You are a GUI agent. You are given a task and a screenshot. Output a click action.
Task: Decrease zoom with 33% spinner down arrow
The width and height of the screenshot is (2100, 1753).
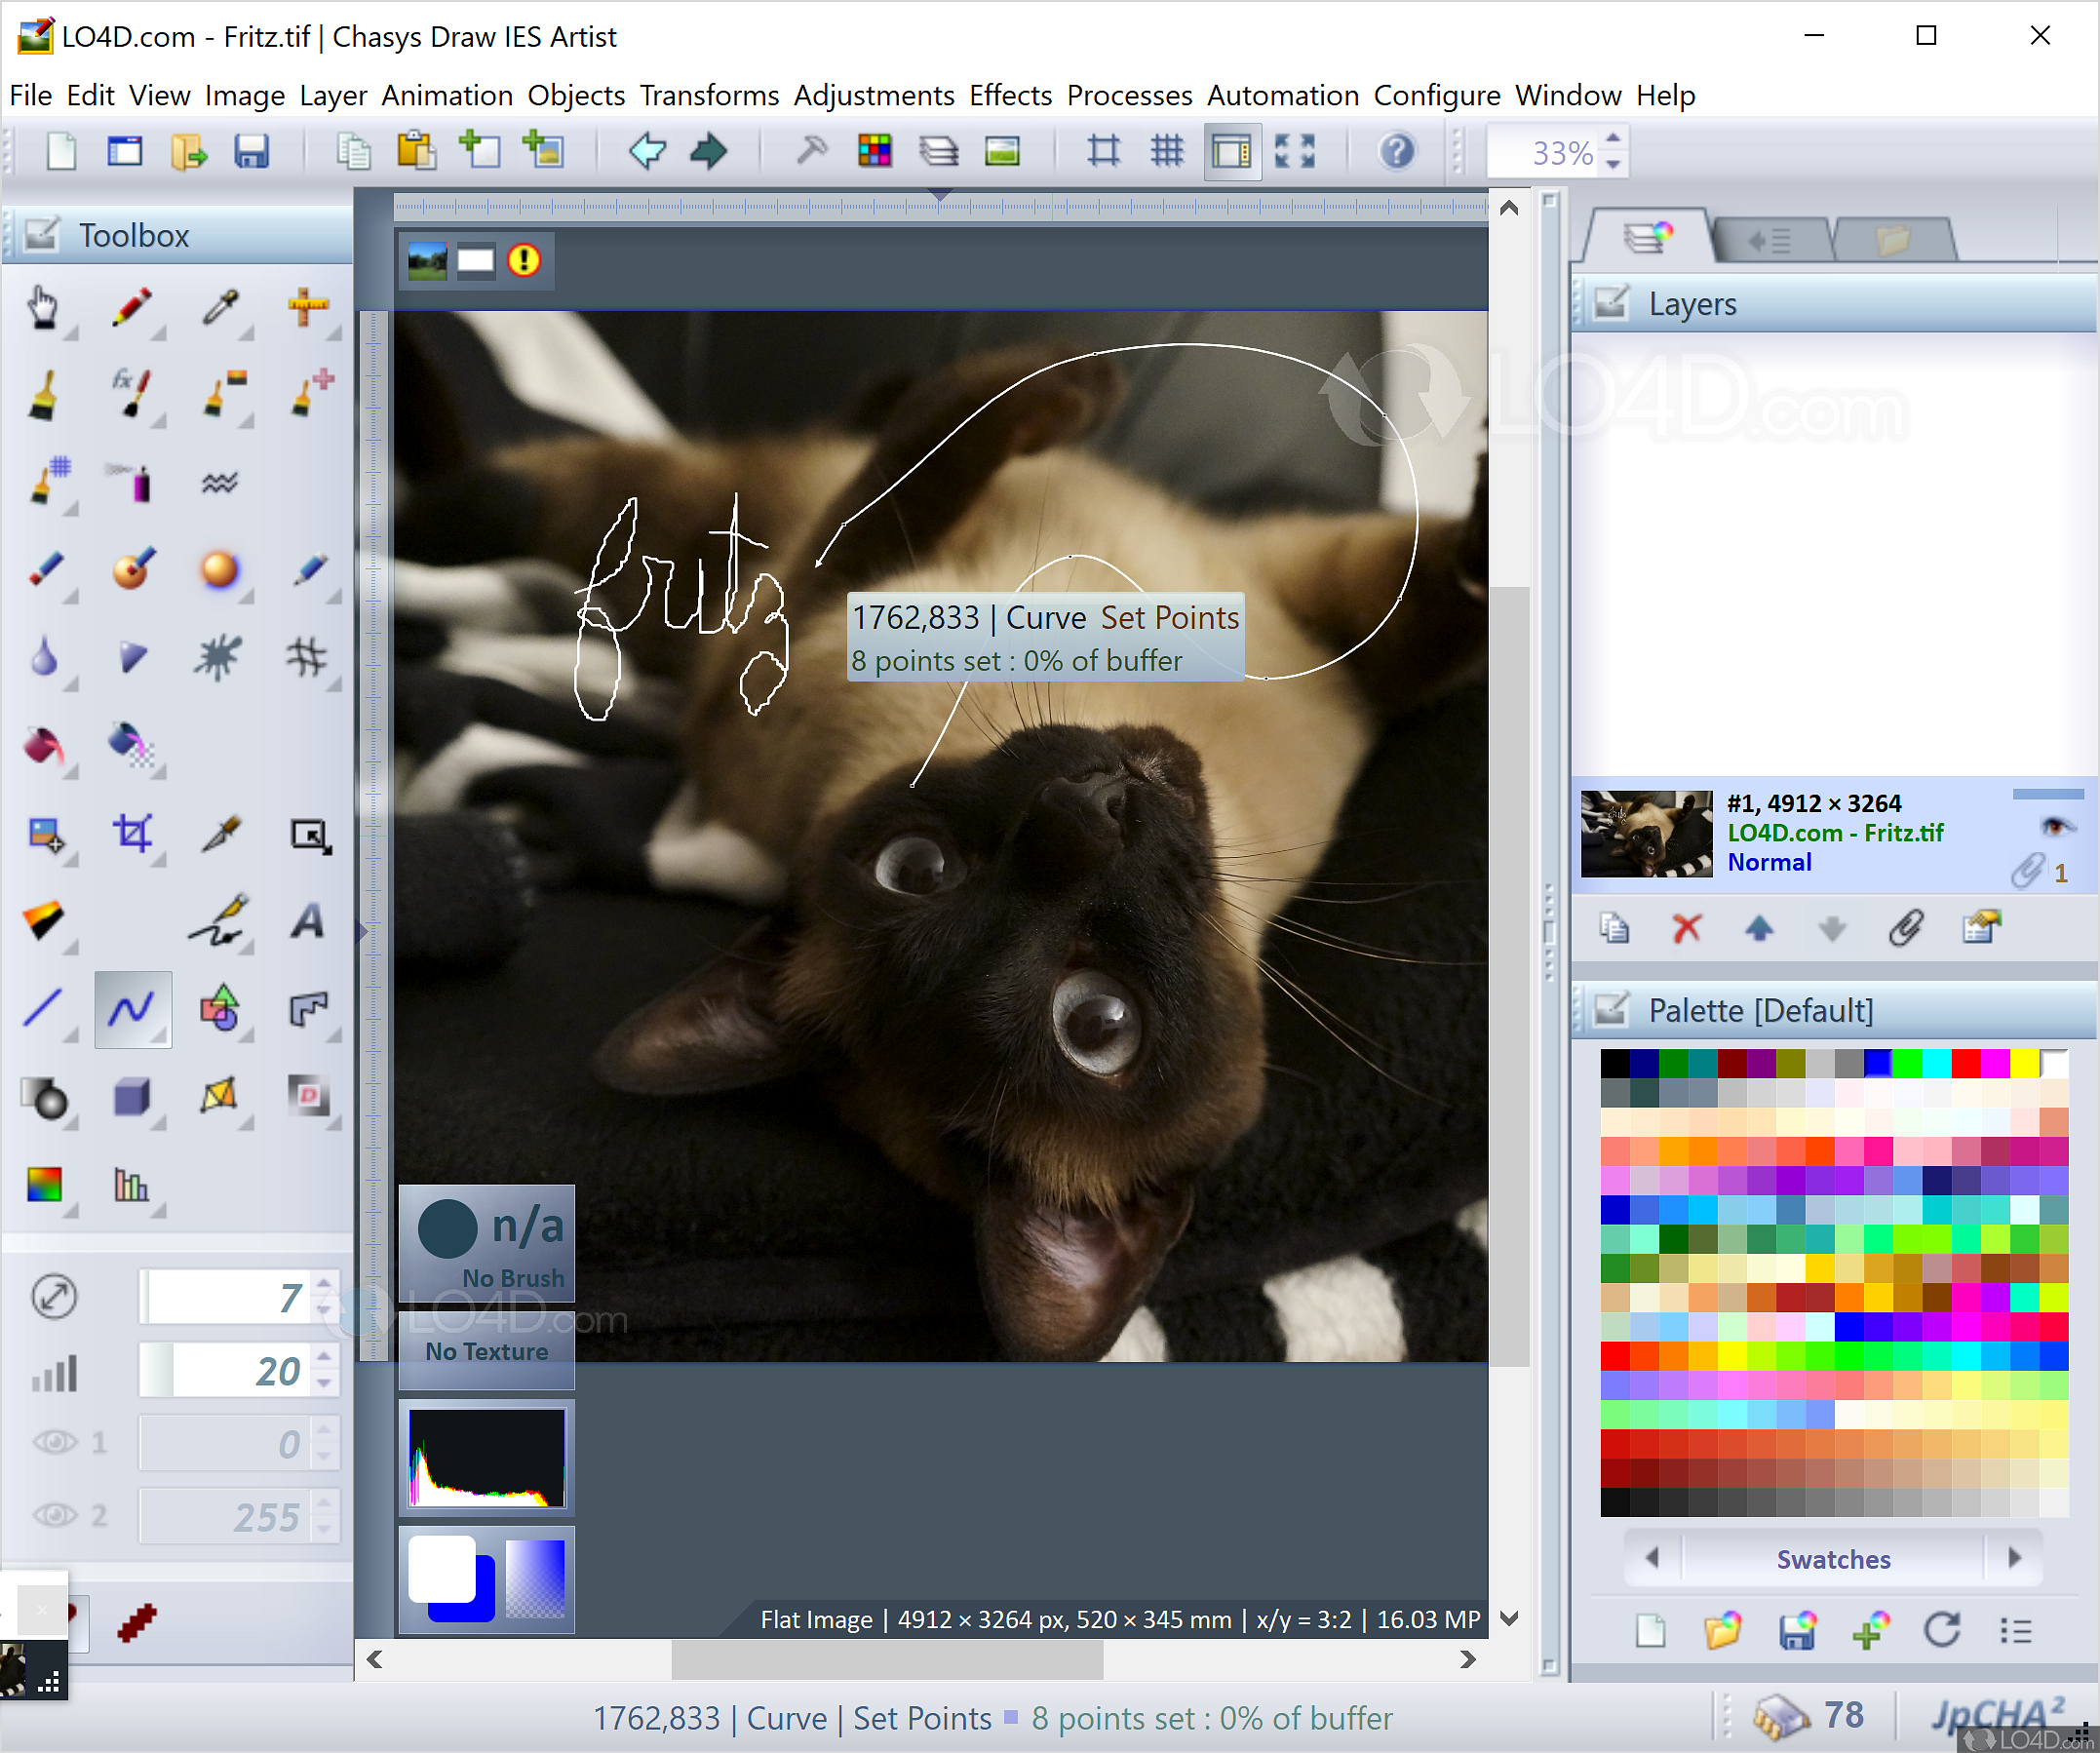[1613, 165]
